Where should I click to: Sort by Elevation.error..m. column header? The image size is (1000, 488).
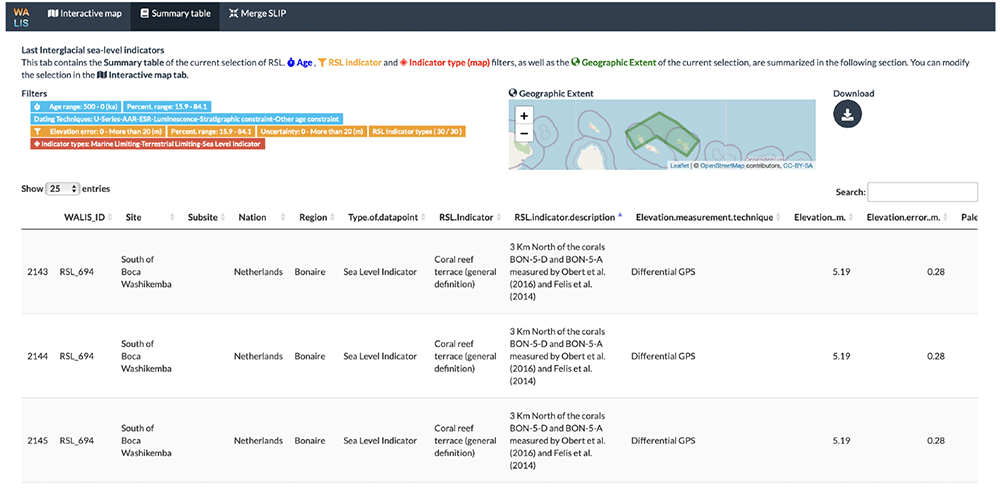click(x=909, y=218)
